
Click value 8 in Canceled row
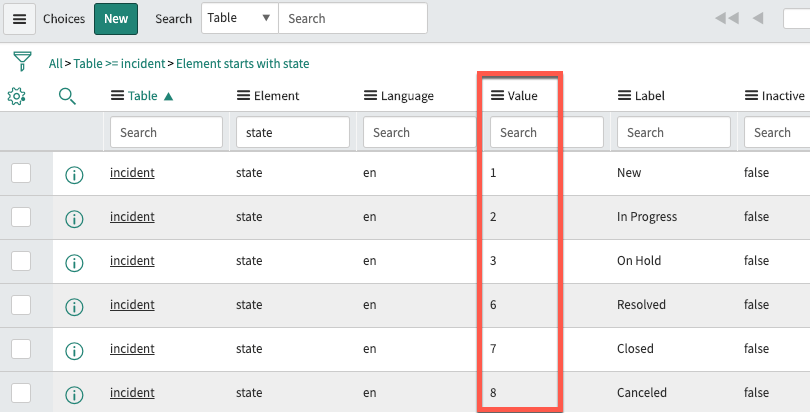tap(493, 392)
